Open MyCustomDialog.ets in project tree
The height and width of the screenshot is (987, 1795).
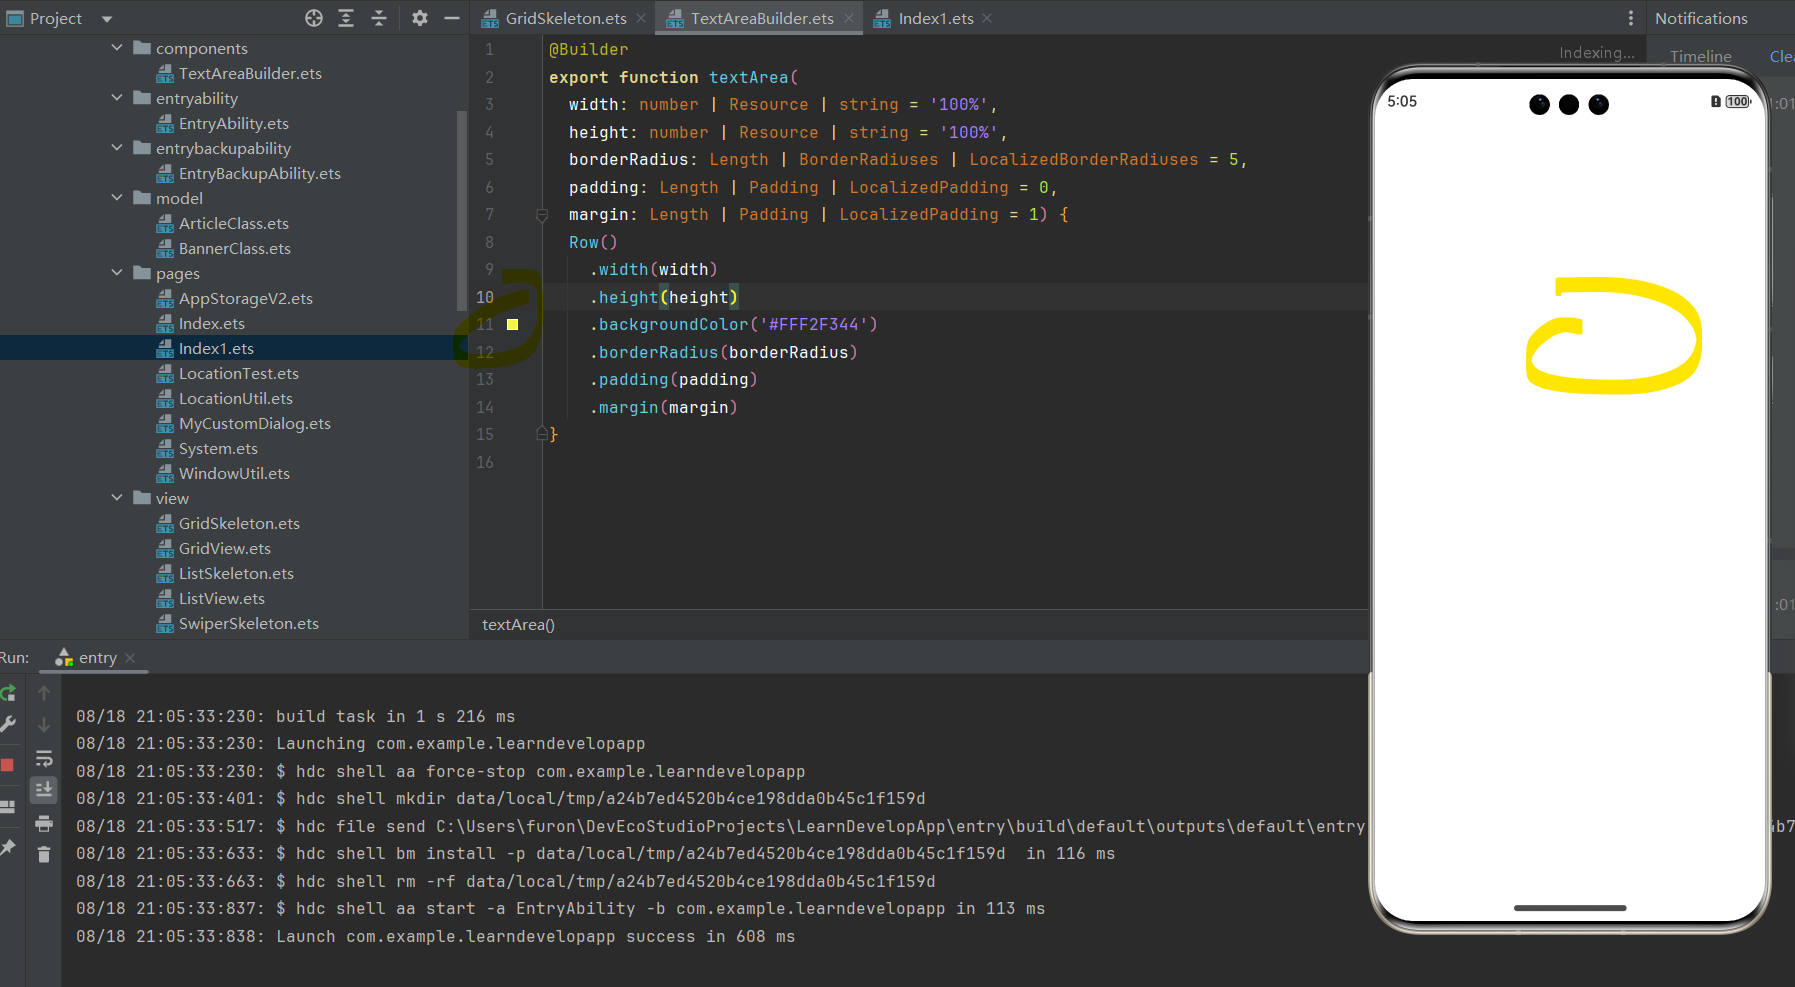(x=254, y=423)
